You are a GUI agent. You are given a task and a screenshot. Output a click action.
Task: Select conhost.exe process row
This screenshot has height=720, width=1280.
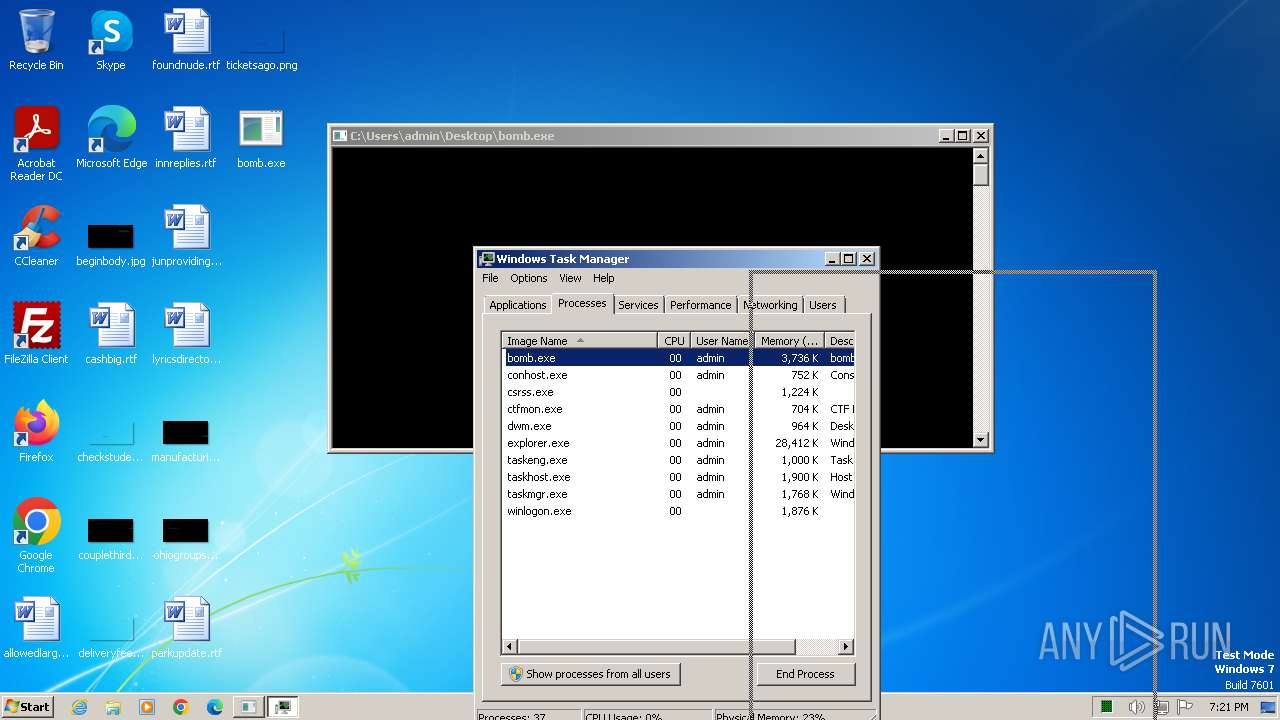[x=679, y=375]
